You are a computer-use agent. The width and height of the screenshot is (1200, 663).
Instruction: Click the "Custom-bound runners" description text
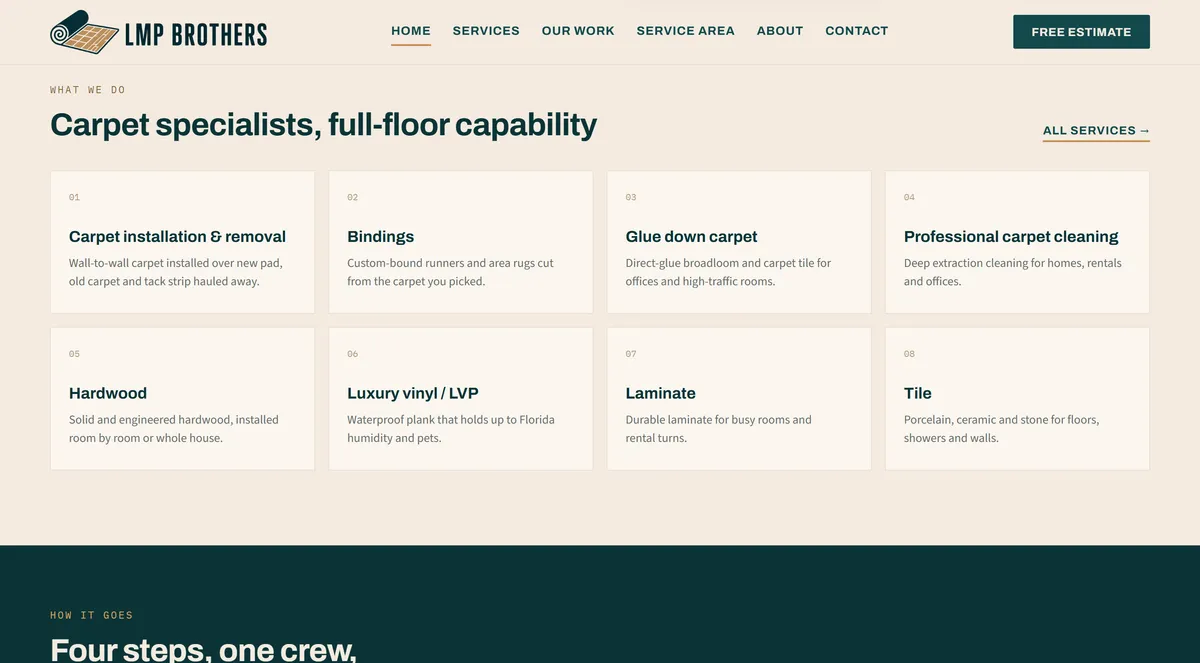coord(450,272)
